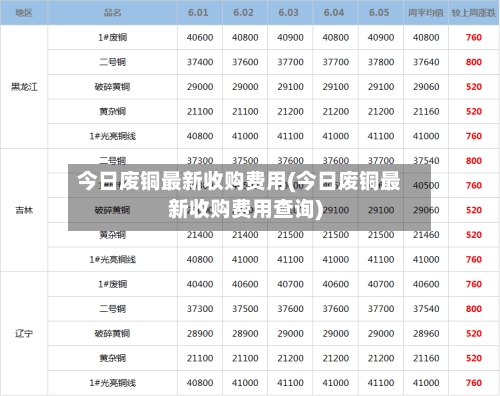Select 41100 in 辽宁 1#光亮铜线 6.05 cell
This screenshot has width=500, height=396.
coord(381,383)
